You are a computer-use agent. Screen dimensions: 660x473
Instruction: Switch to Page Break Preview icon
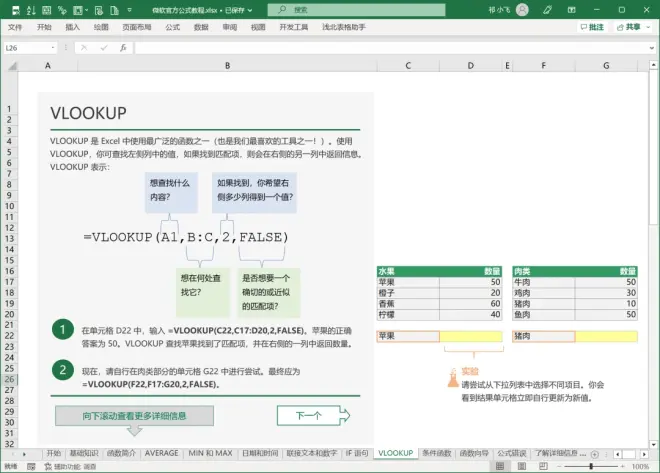point(543,466)
